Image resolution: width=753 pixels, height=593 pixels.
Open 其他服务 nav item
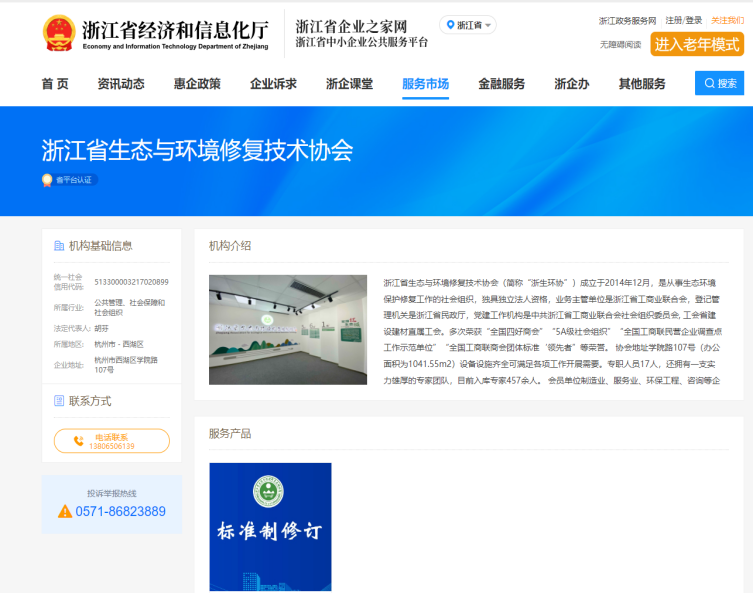pyautogui.click(x=642, y=84)
